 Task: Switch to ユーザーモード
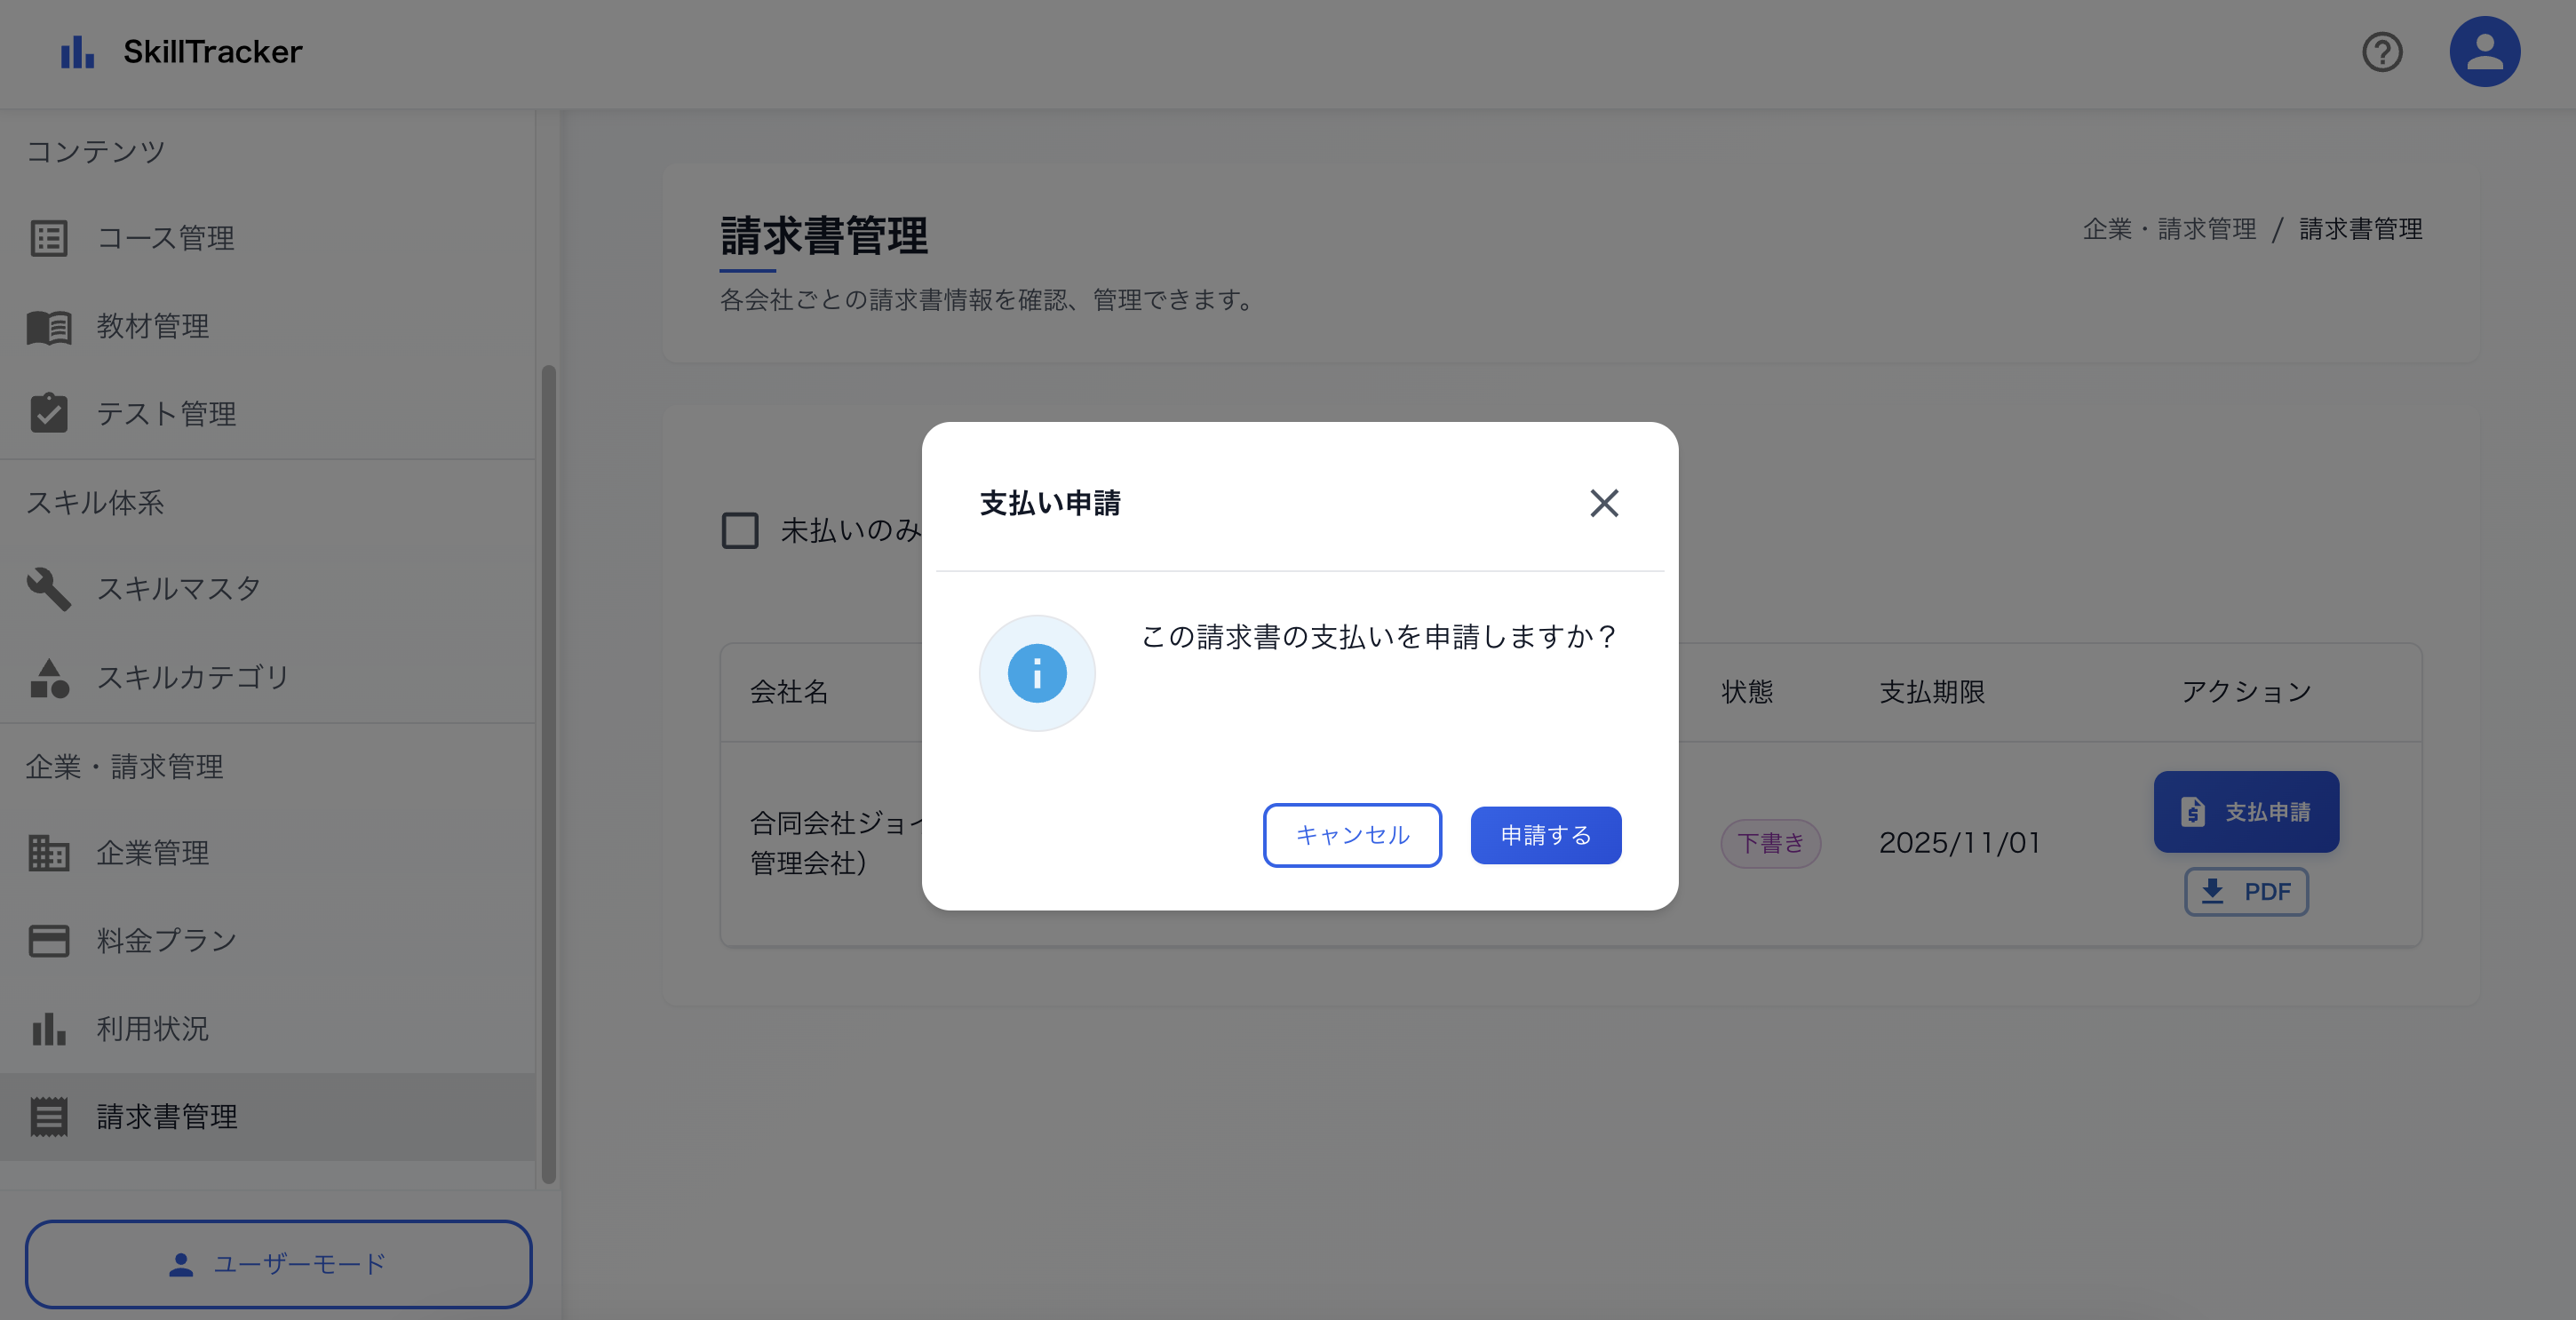(279, 1264)
